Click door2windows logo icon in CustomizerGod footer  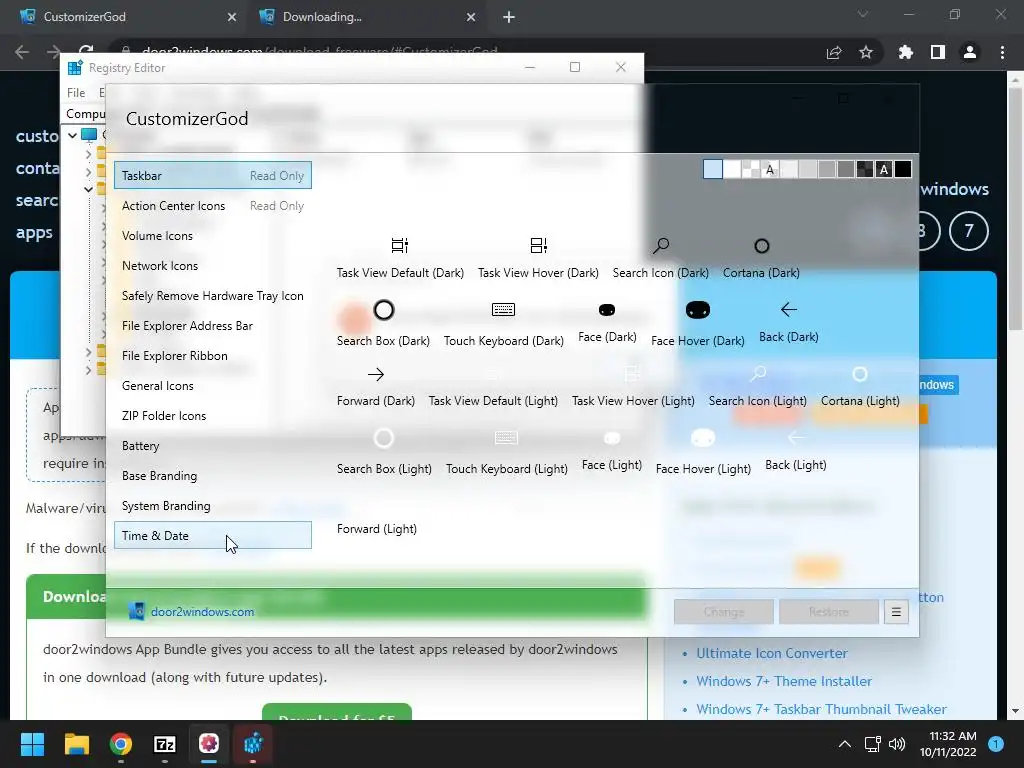136,611
